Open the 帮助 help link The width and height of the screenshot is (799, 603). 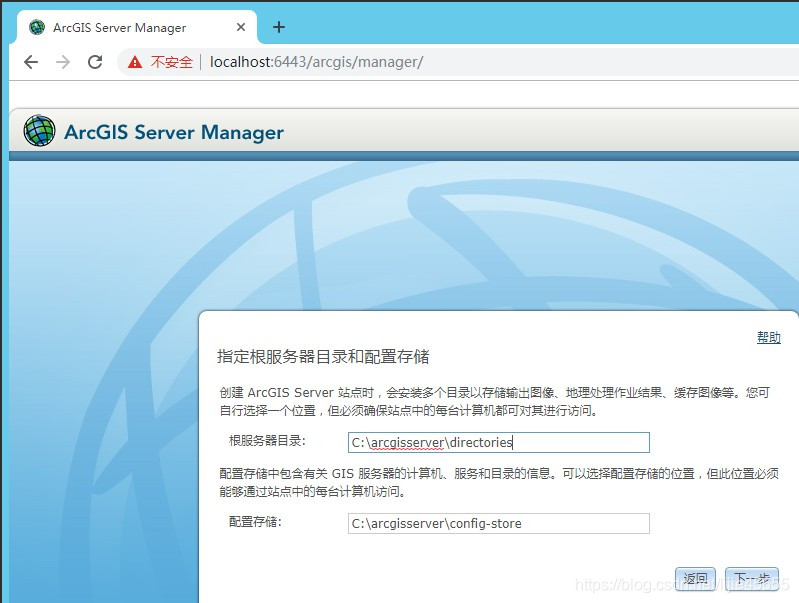(768, 337)
